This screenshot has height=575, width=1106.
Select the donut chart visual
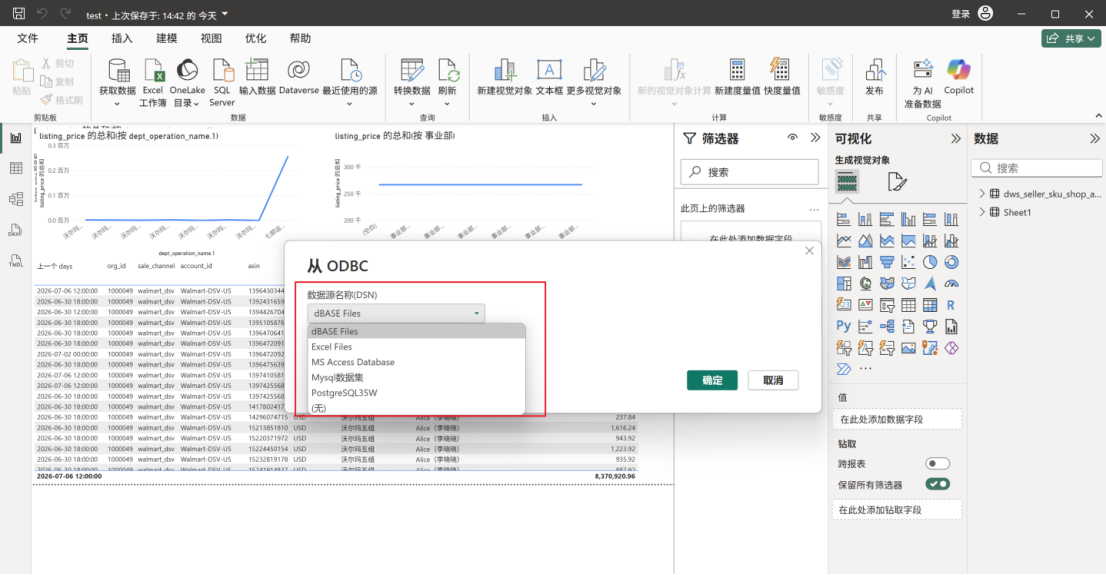click(952, 262)
